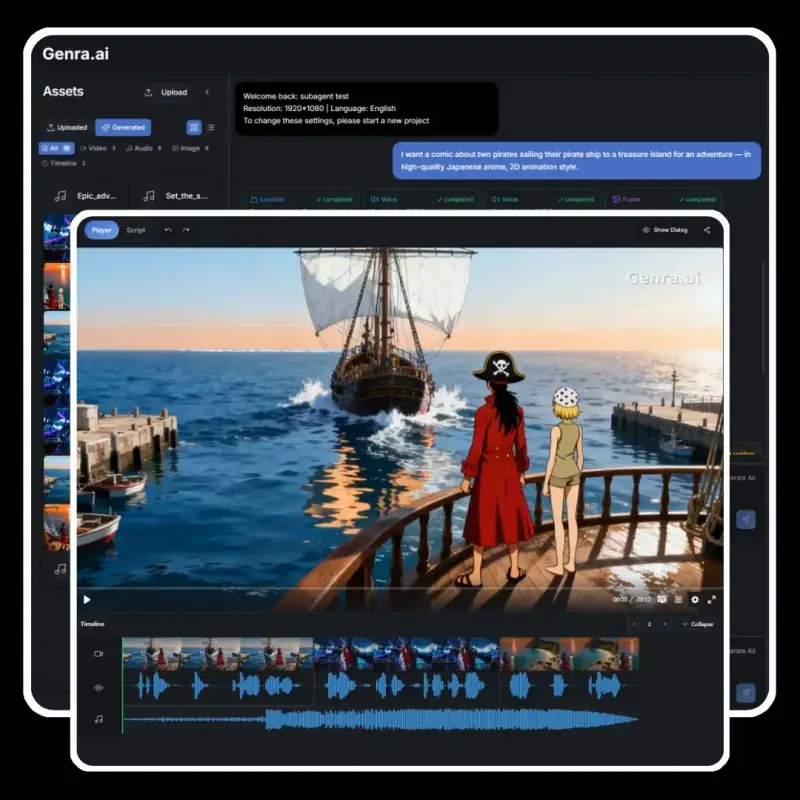Click the share icon in player header
This screenshot has height=800, width=800.
click(707, 230)
